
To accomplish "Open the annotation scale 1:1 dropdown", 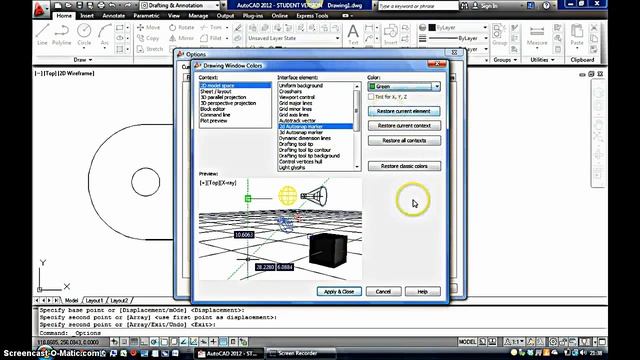I will pos(514,342).
